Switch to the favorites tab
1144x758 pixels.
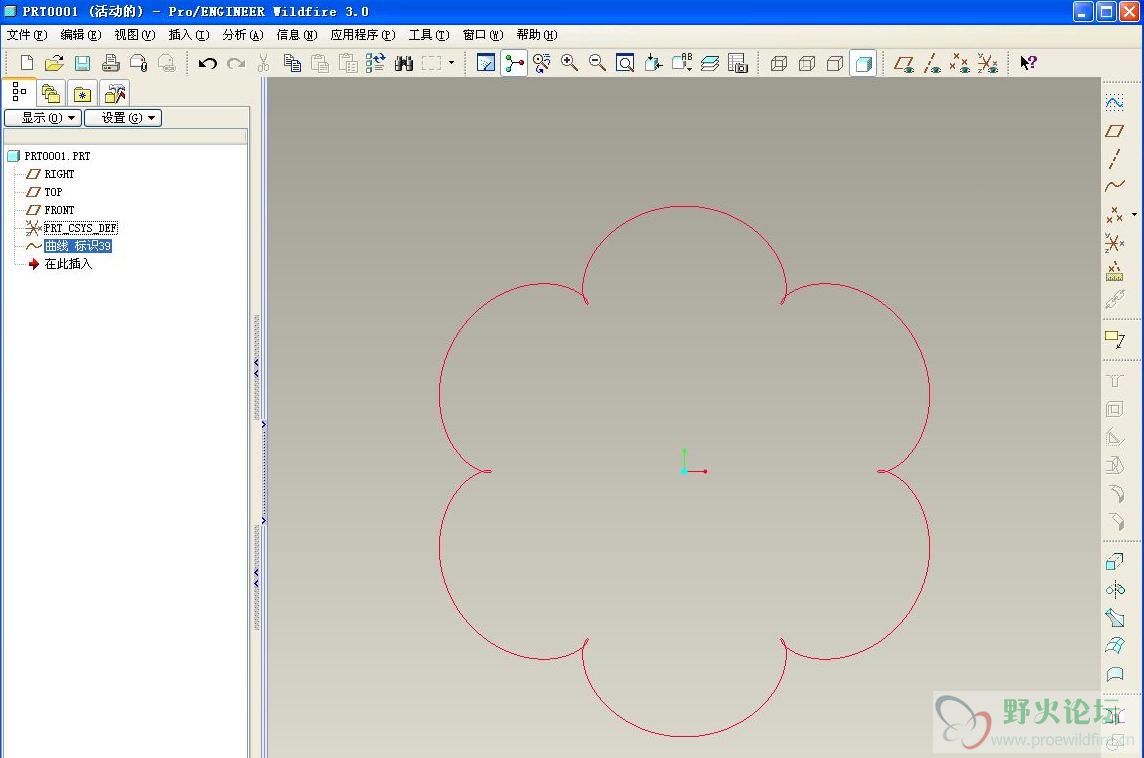[x=82, y=93]
